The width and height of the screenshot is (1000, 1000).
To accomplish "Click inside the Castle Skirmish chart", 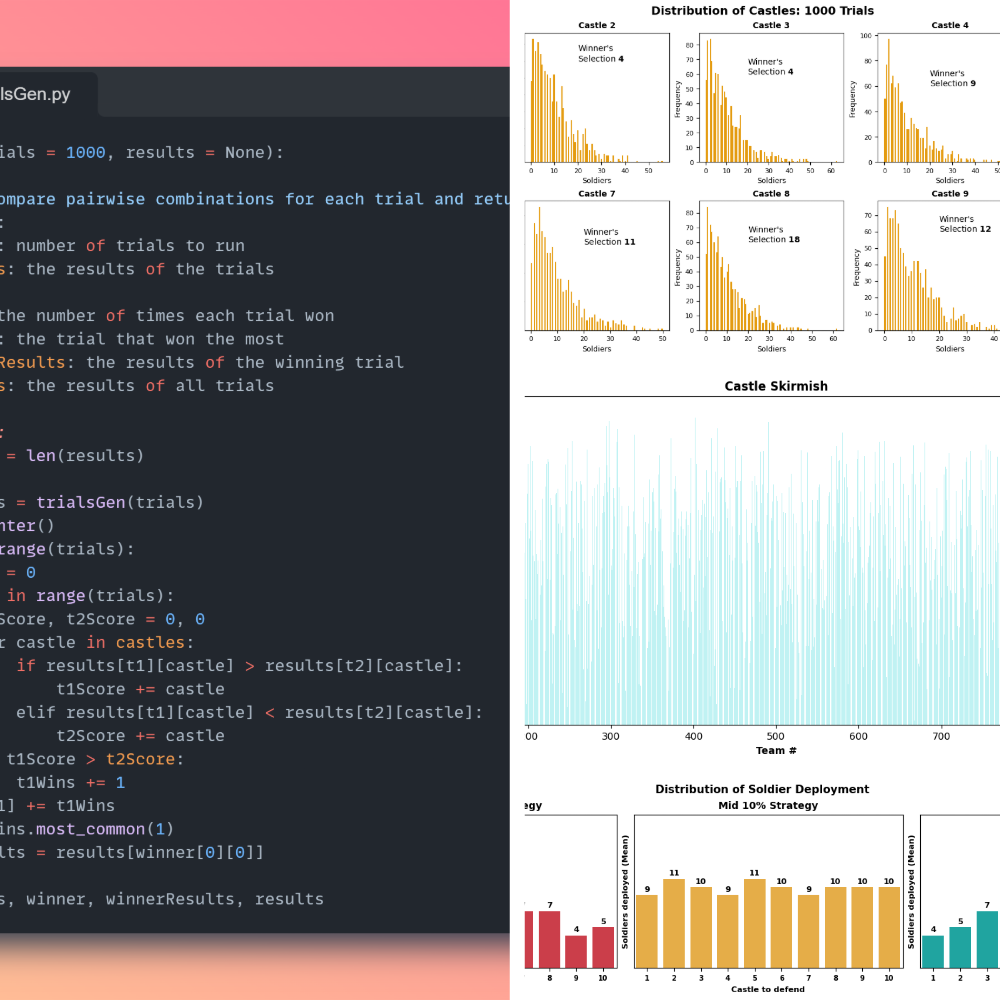I will click(760, 570).
